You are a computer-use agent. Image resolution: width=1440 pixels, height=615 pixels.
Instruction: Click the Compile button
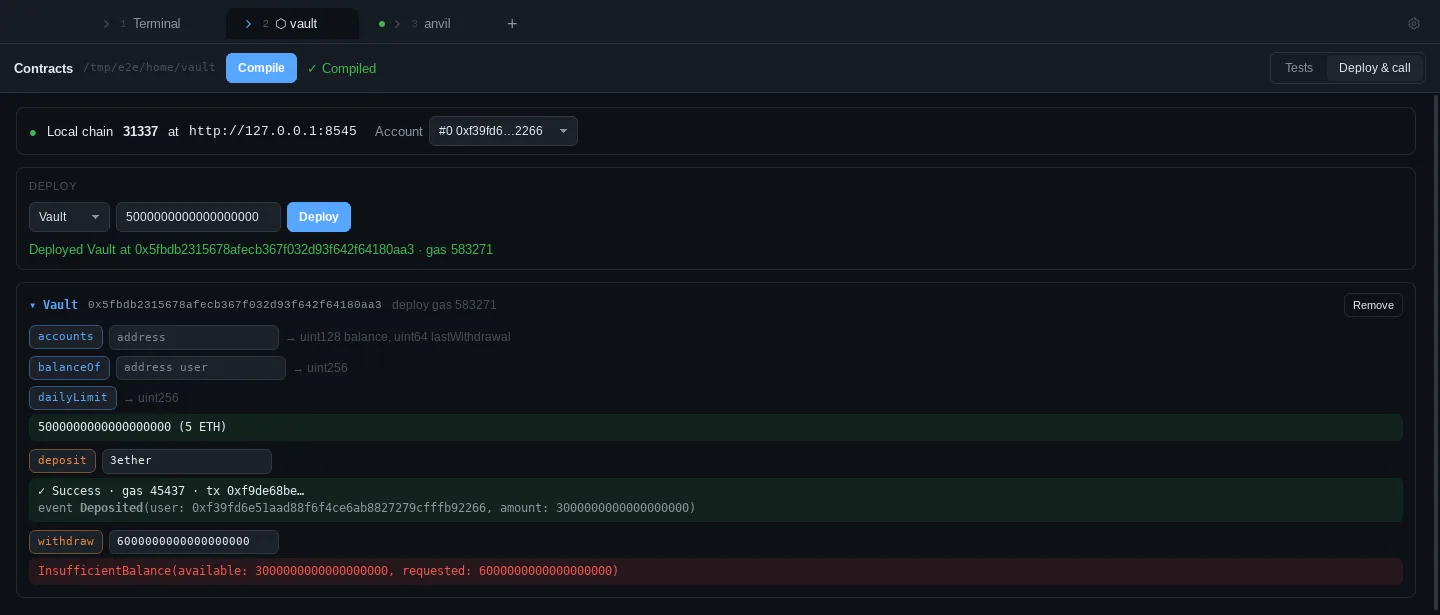point(261,68)
